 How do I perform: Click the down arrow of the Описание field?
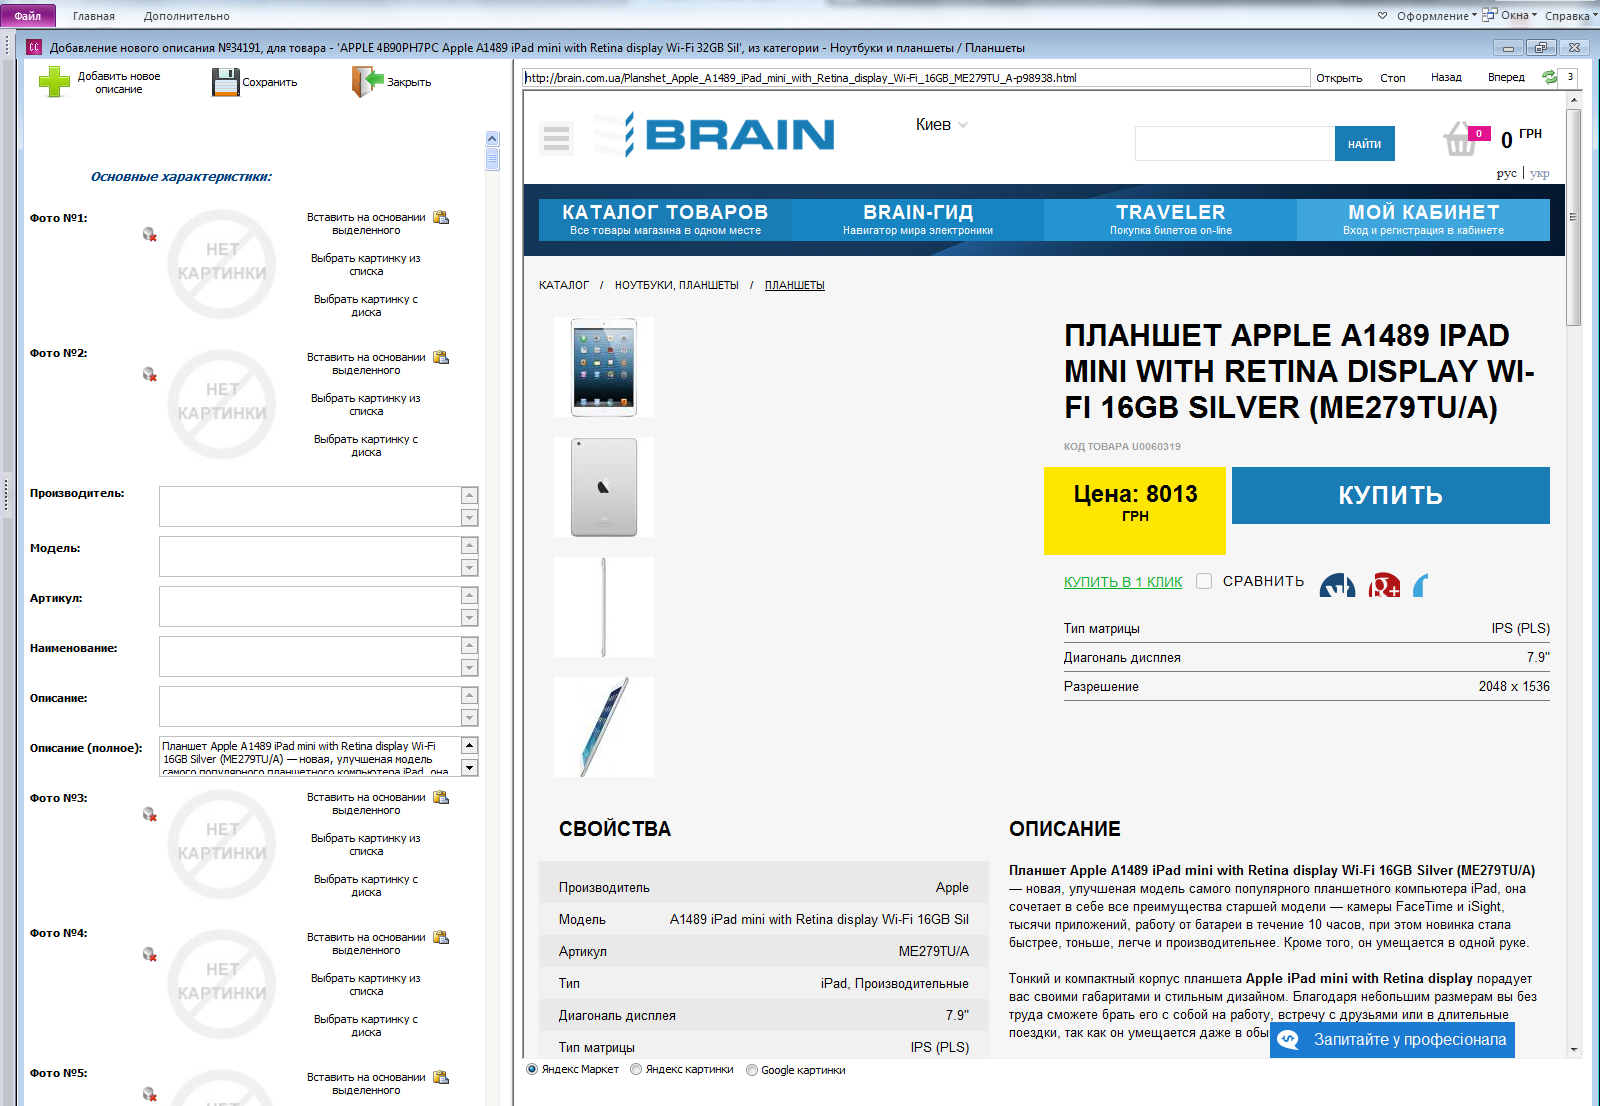tap(469, 717)
